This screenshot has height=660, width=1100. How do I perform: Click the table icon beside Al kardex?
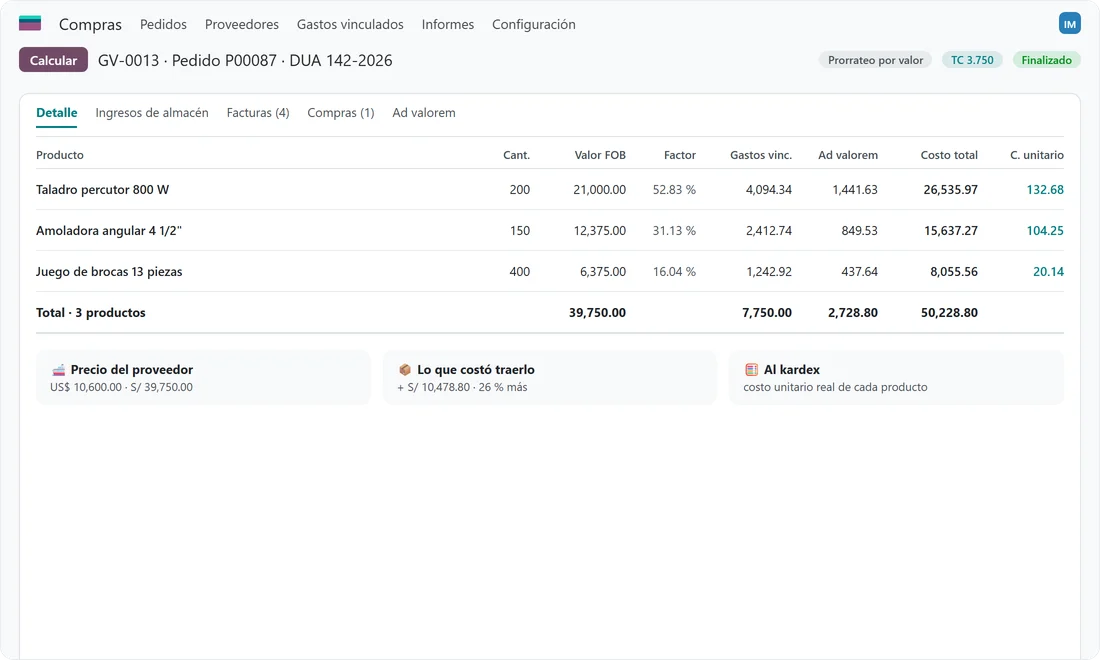[x=751, y=370]
